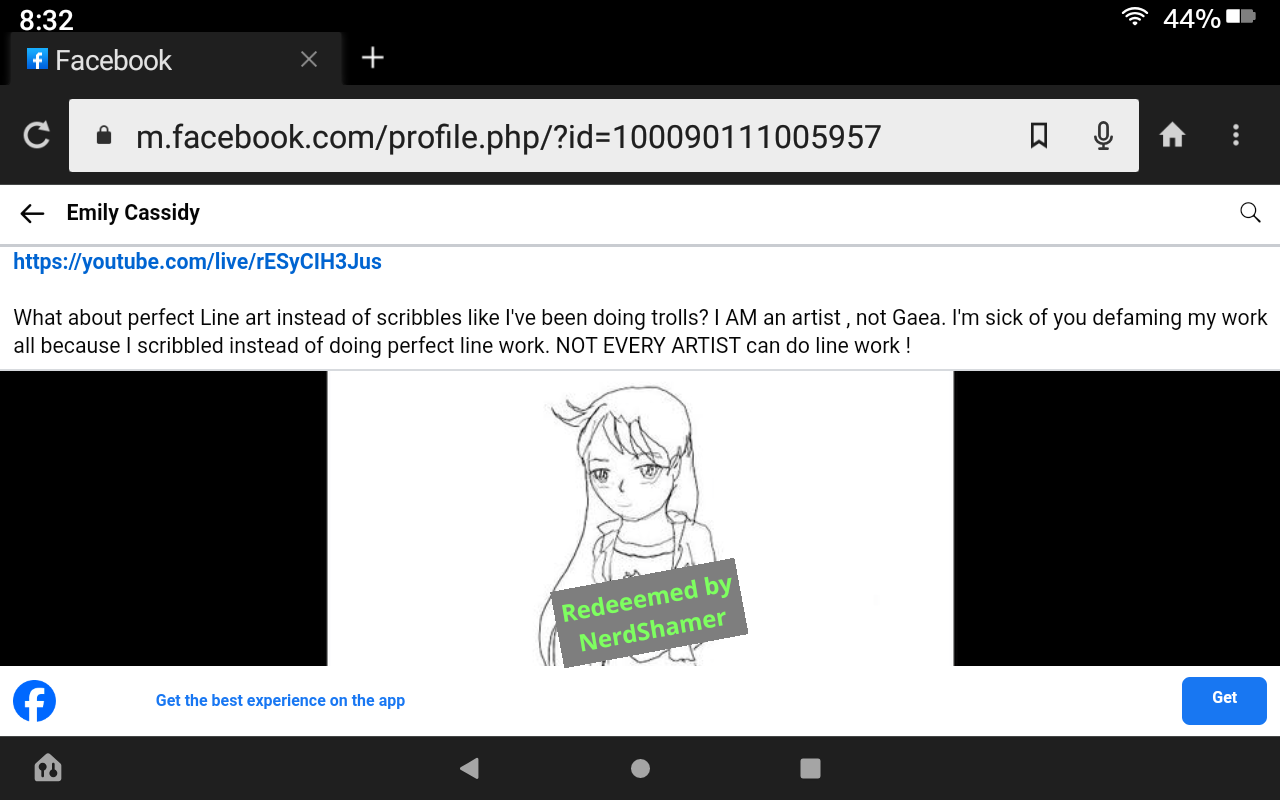Open the browser three-dot menu

coord(1236,135)
